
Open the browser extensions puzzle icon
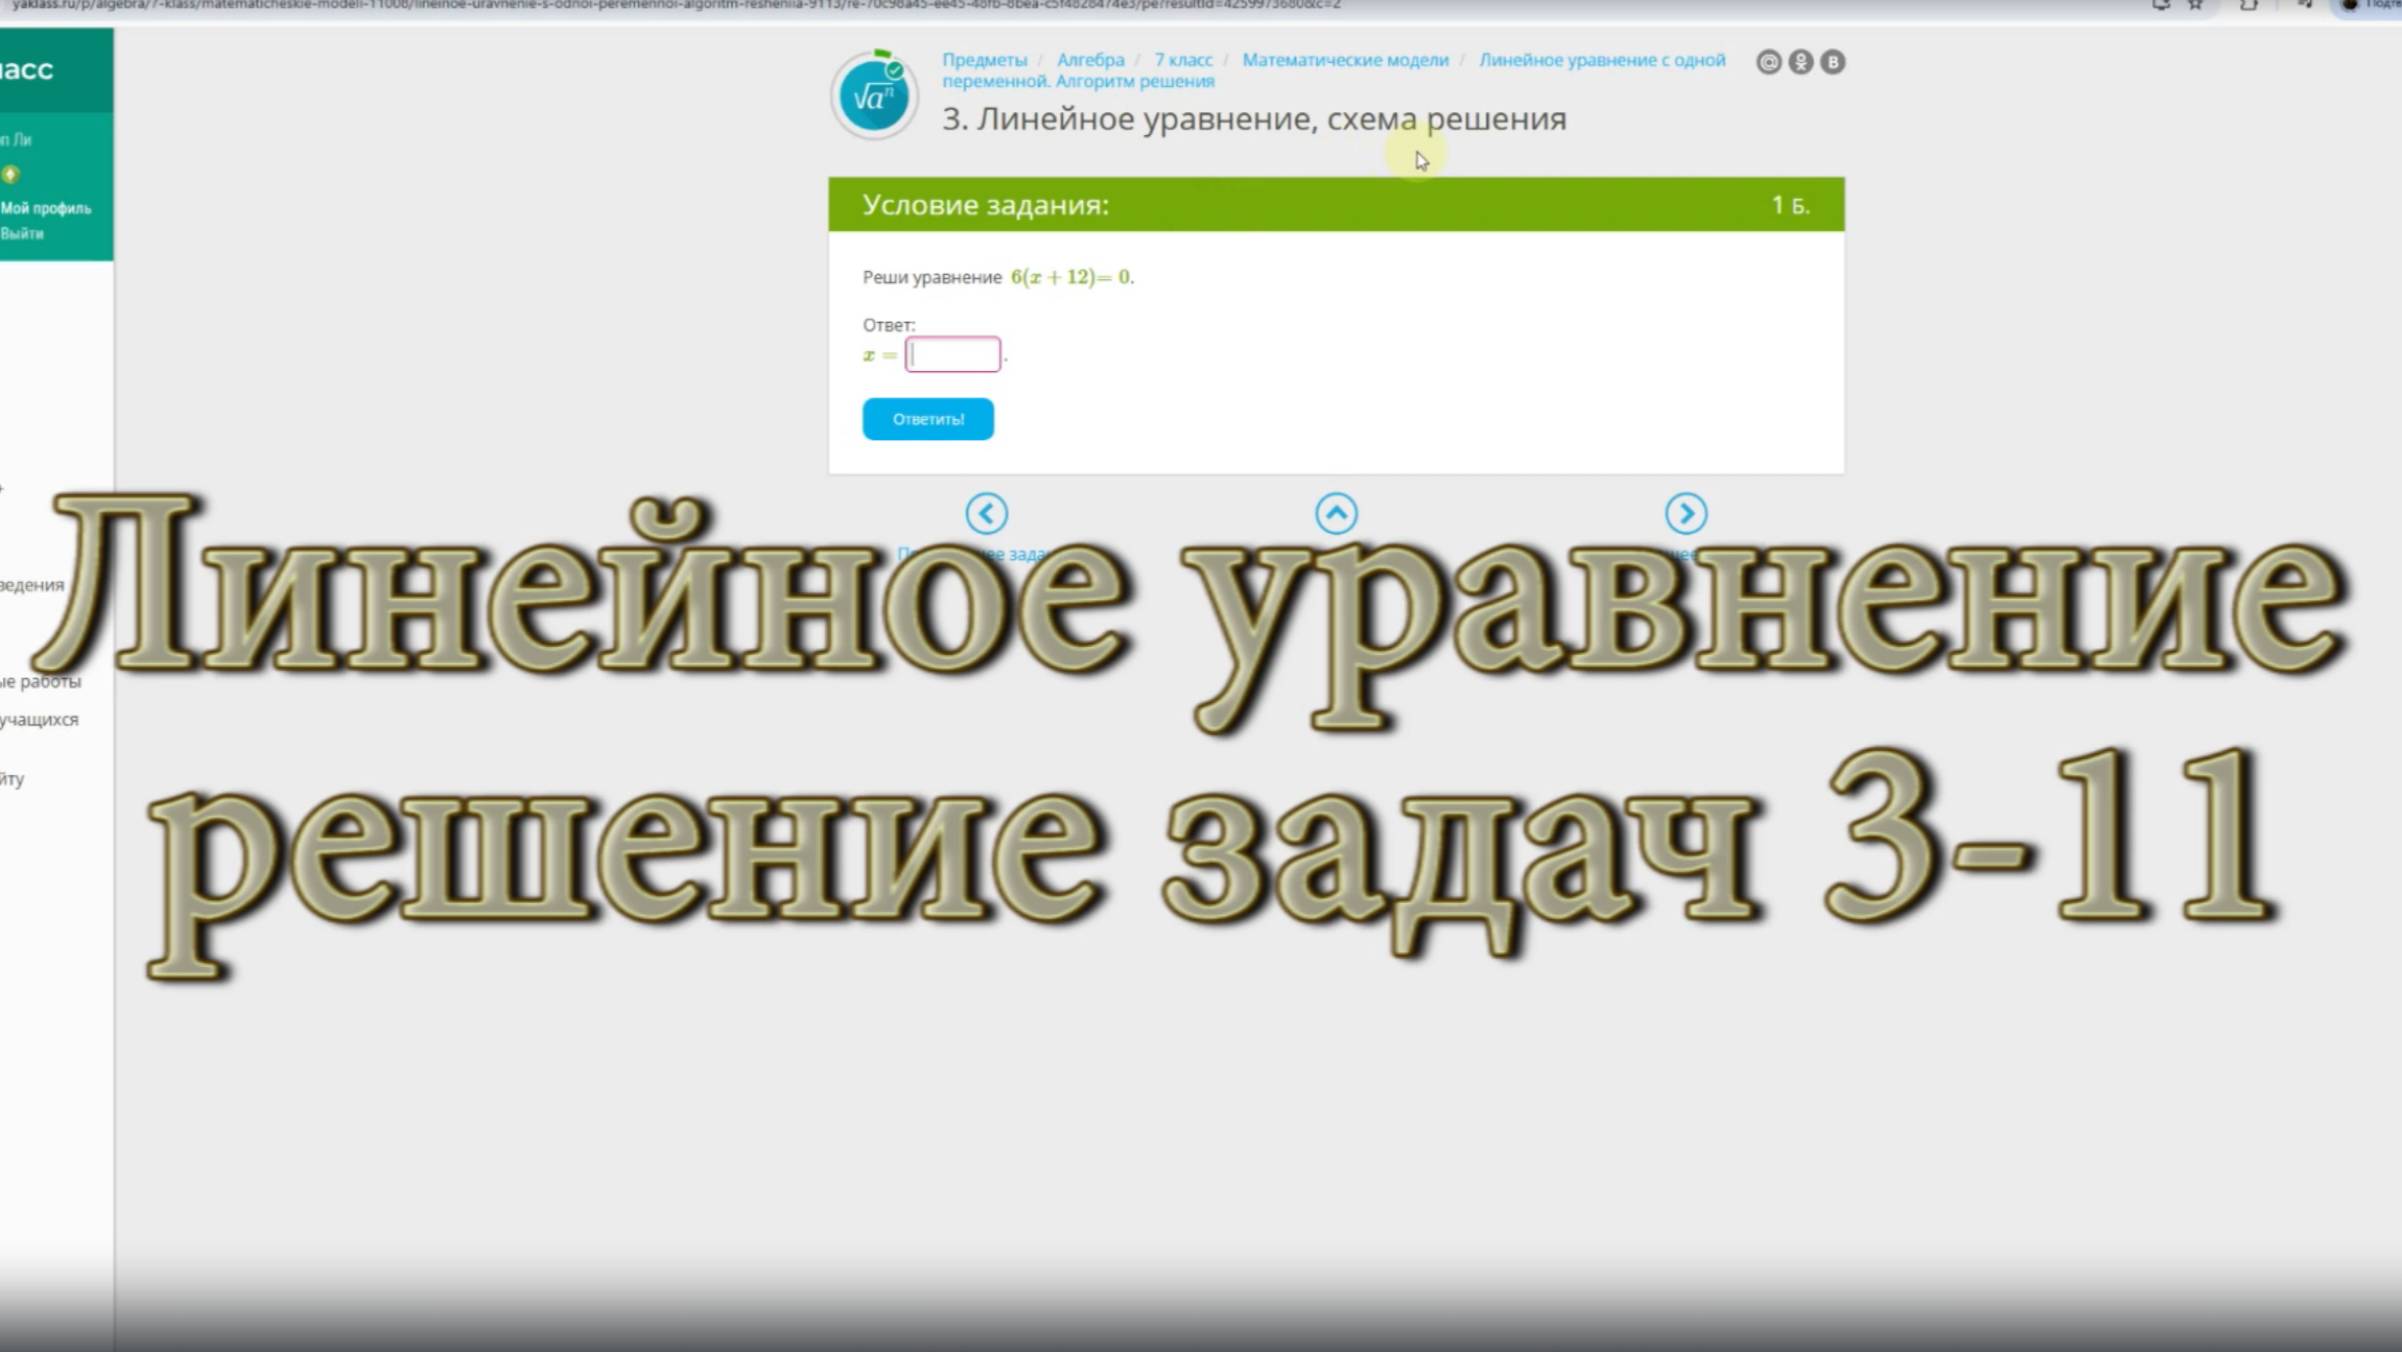pos(2249,5)
